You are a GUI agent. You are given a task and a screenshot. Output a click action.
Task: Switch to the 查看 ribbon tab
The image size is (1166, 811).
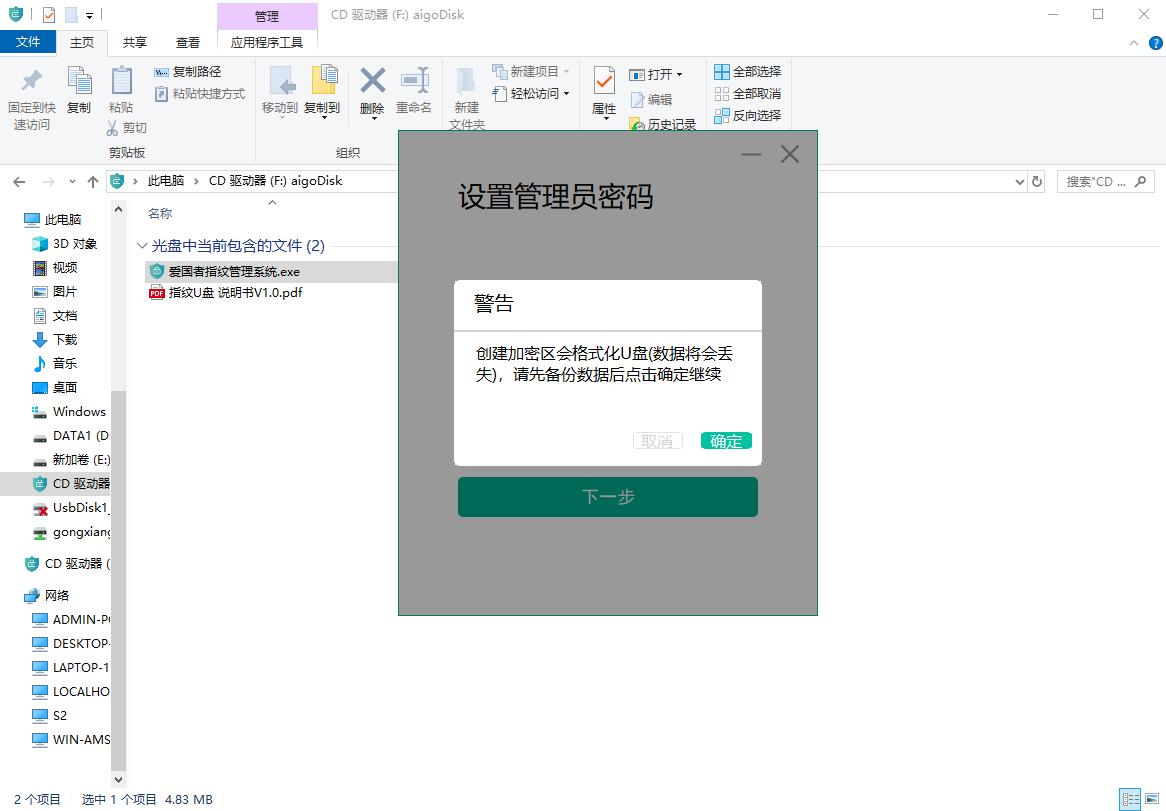(186, 42)
